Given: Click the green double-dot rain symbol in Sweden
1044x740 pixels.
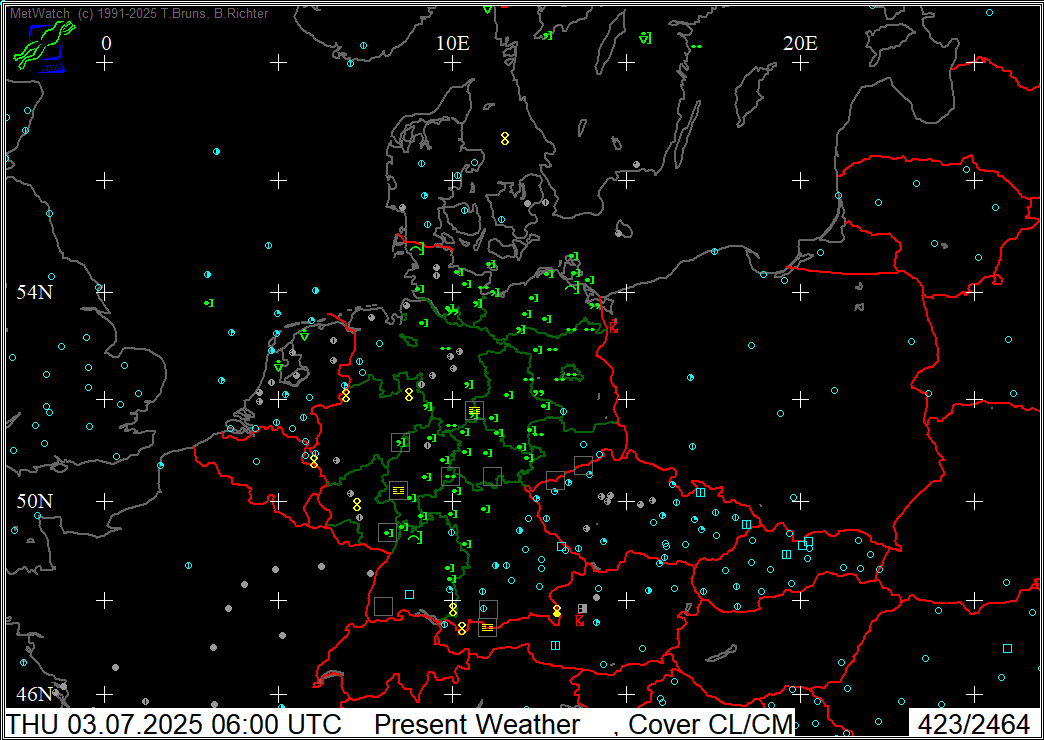Looking at the screenshot, I should pos(696,47).
